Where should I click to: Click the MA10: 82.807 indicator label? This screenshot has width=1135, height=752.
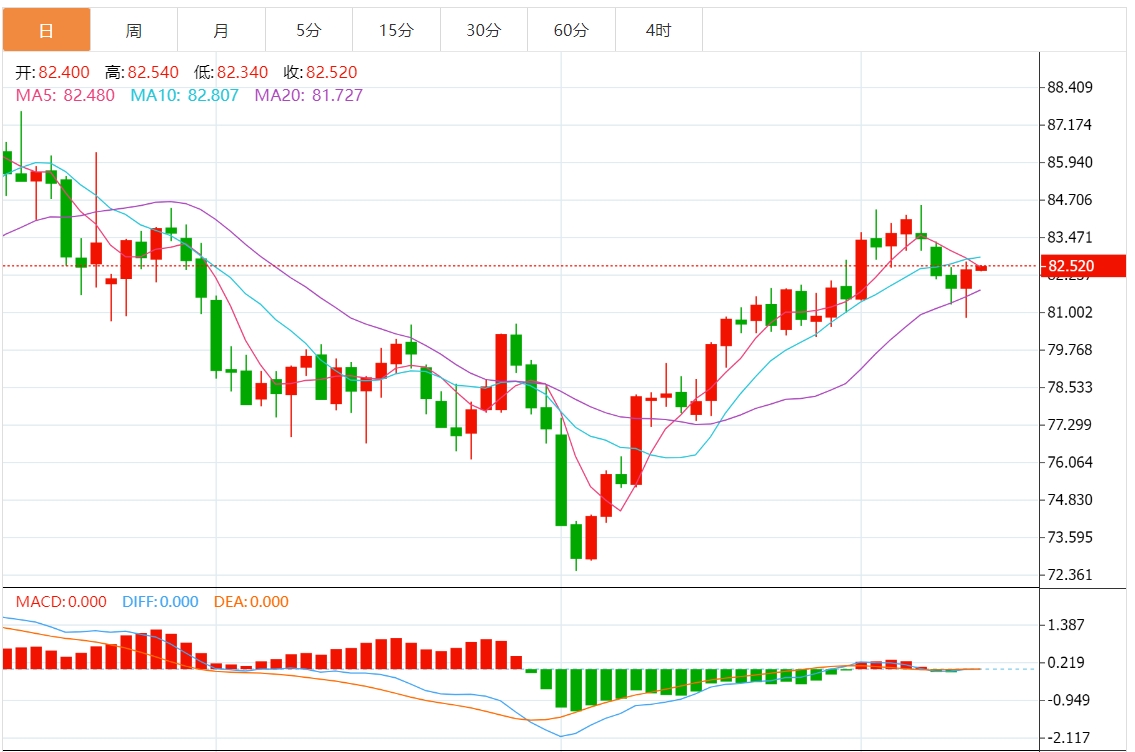pos(185,96)
